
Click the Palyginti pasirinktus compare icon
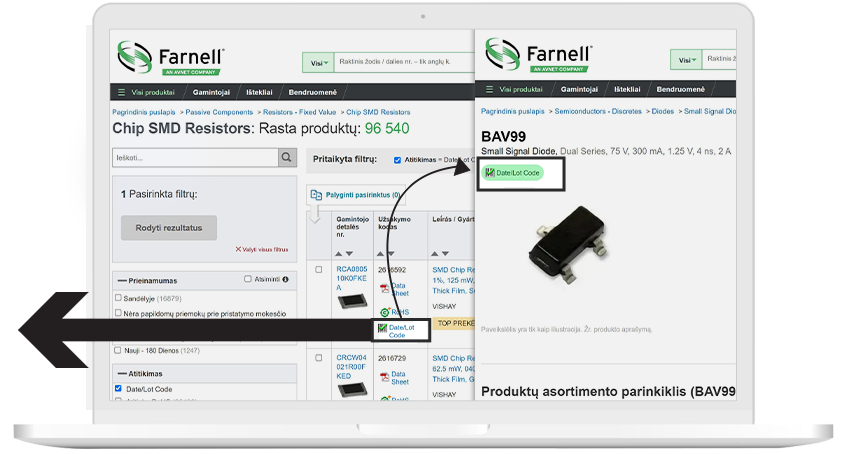317,195
